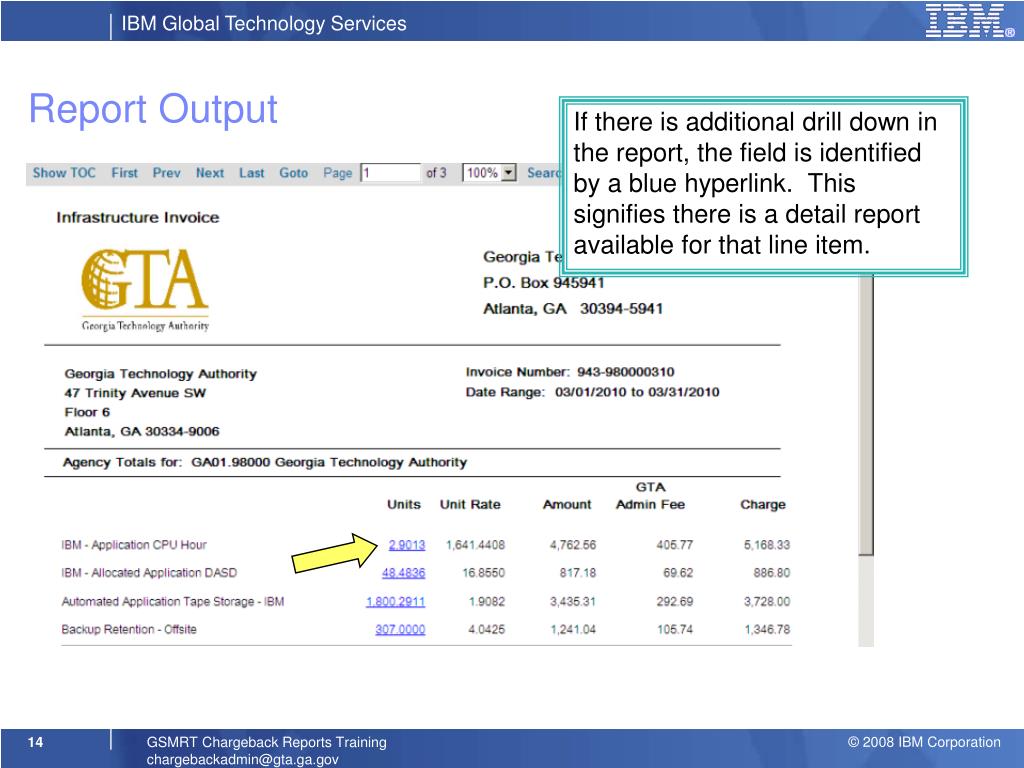Viewport: 1024px width, 768px height.
Task: Click the unit rate value 1,641.4408
Action: 475,545
